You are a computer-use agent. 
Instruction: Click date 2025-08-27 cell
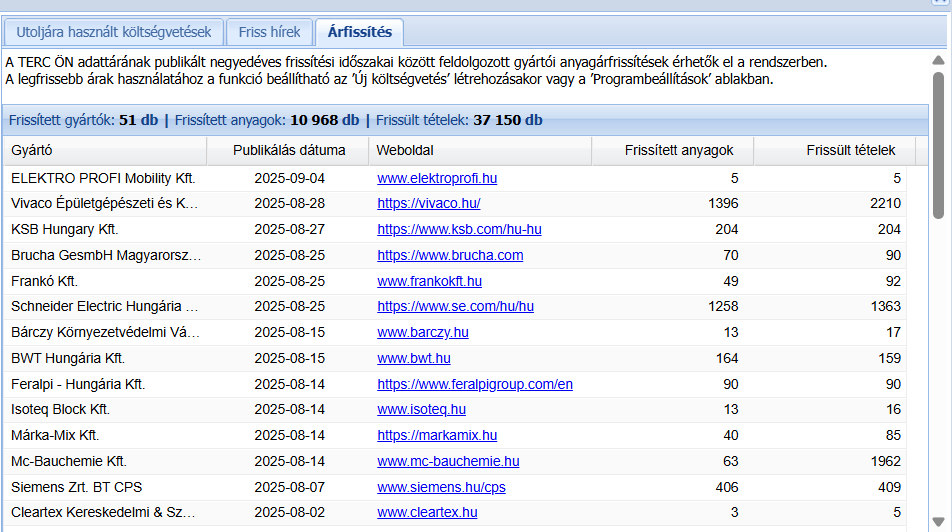(x=290, y=230)
